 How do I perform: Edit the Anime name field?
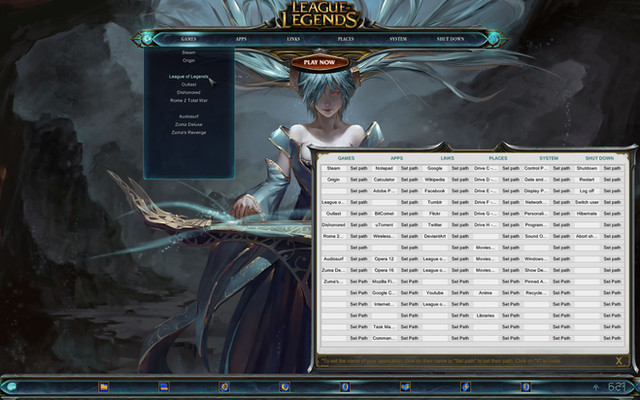pyautogui.click(x=485, y=293)
